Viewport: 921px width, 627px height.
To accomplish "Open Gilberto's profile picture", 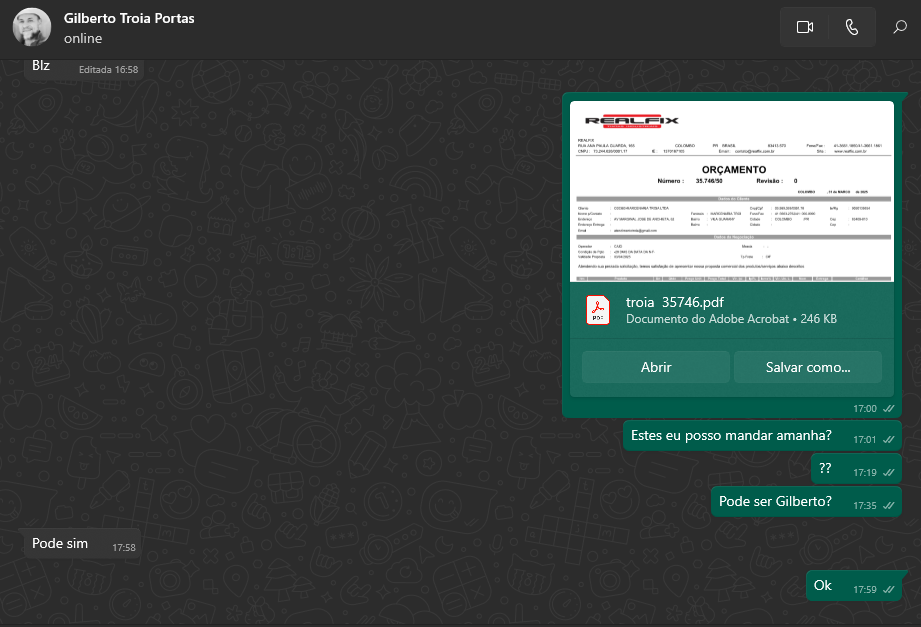I will [31, 28].
